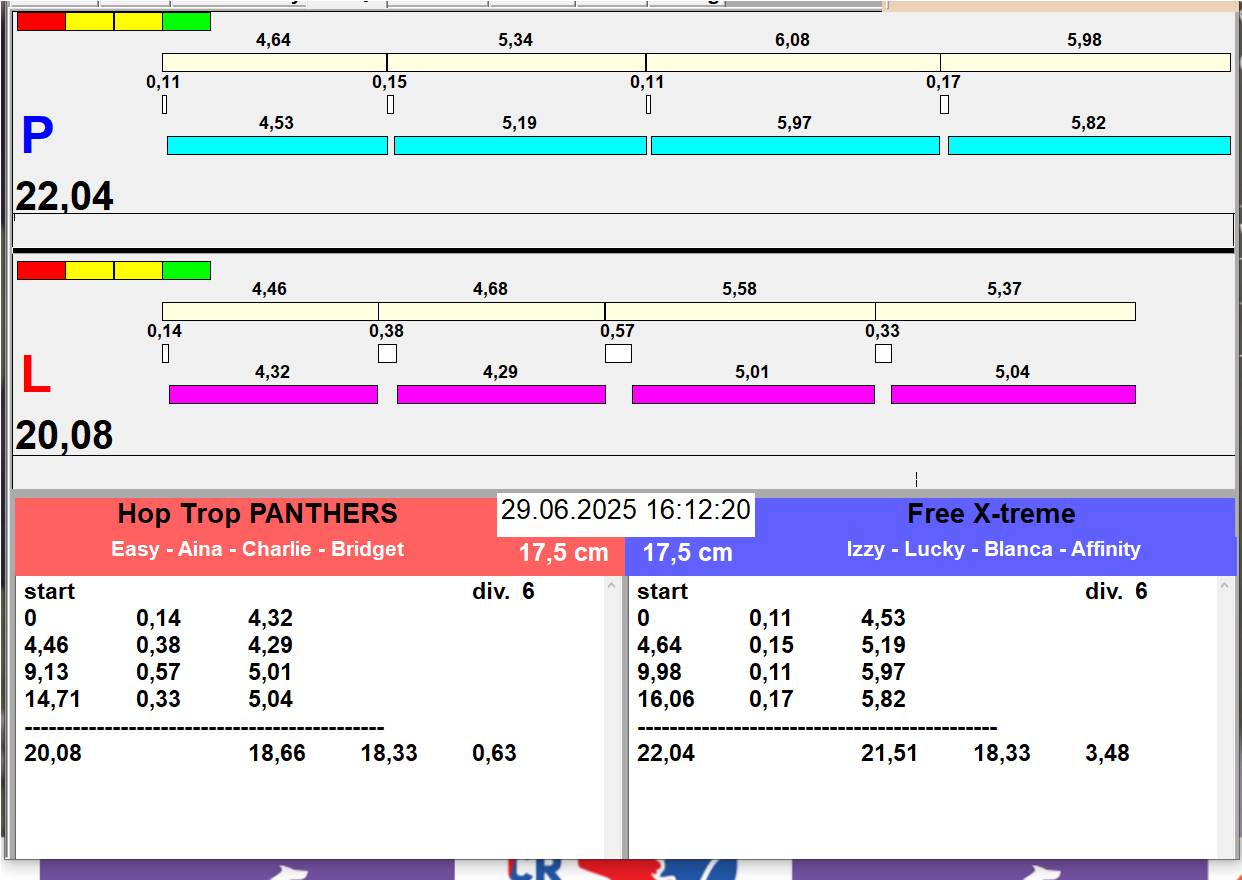The width and height of the screenshot is (1242, 880).
Task: Select the Hop Trop PANTHERS team header
Action: (x=257, y=514)
